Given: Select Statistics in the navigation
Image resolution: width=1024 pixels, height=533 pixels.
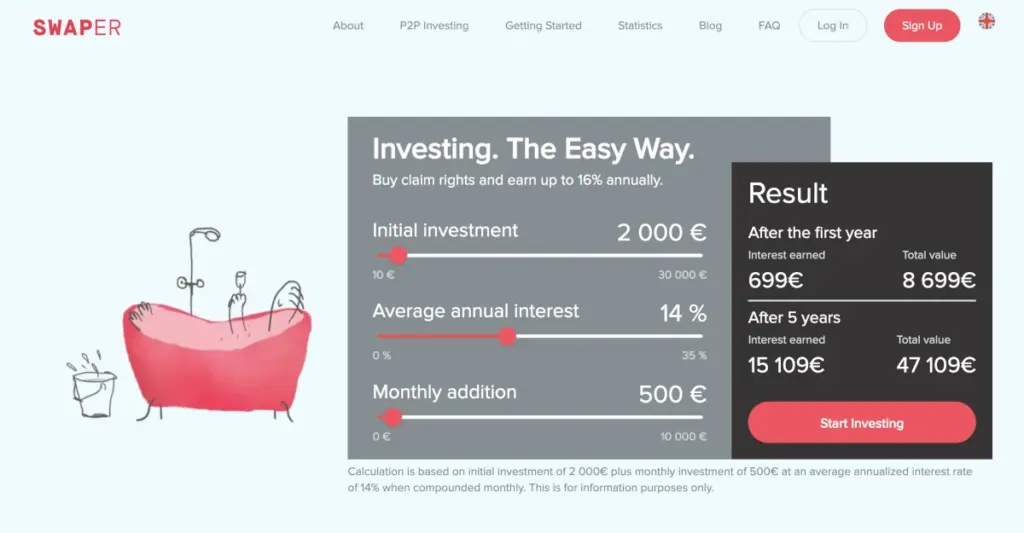Looking at the screenshot, I should [x=640, y=25].
